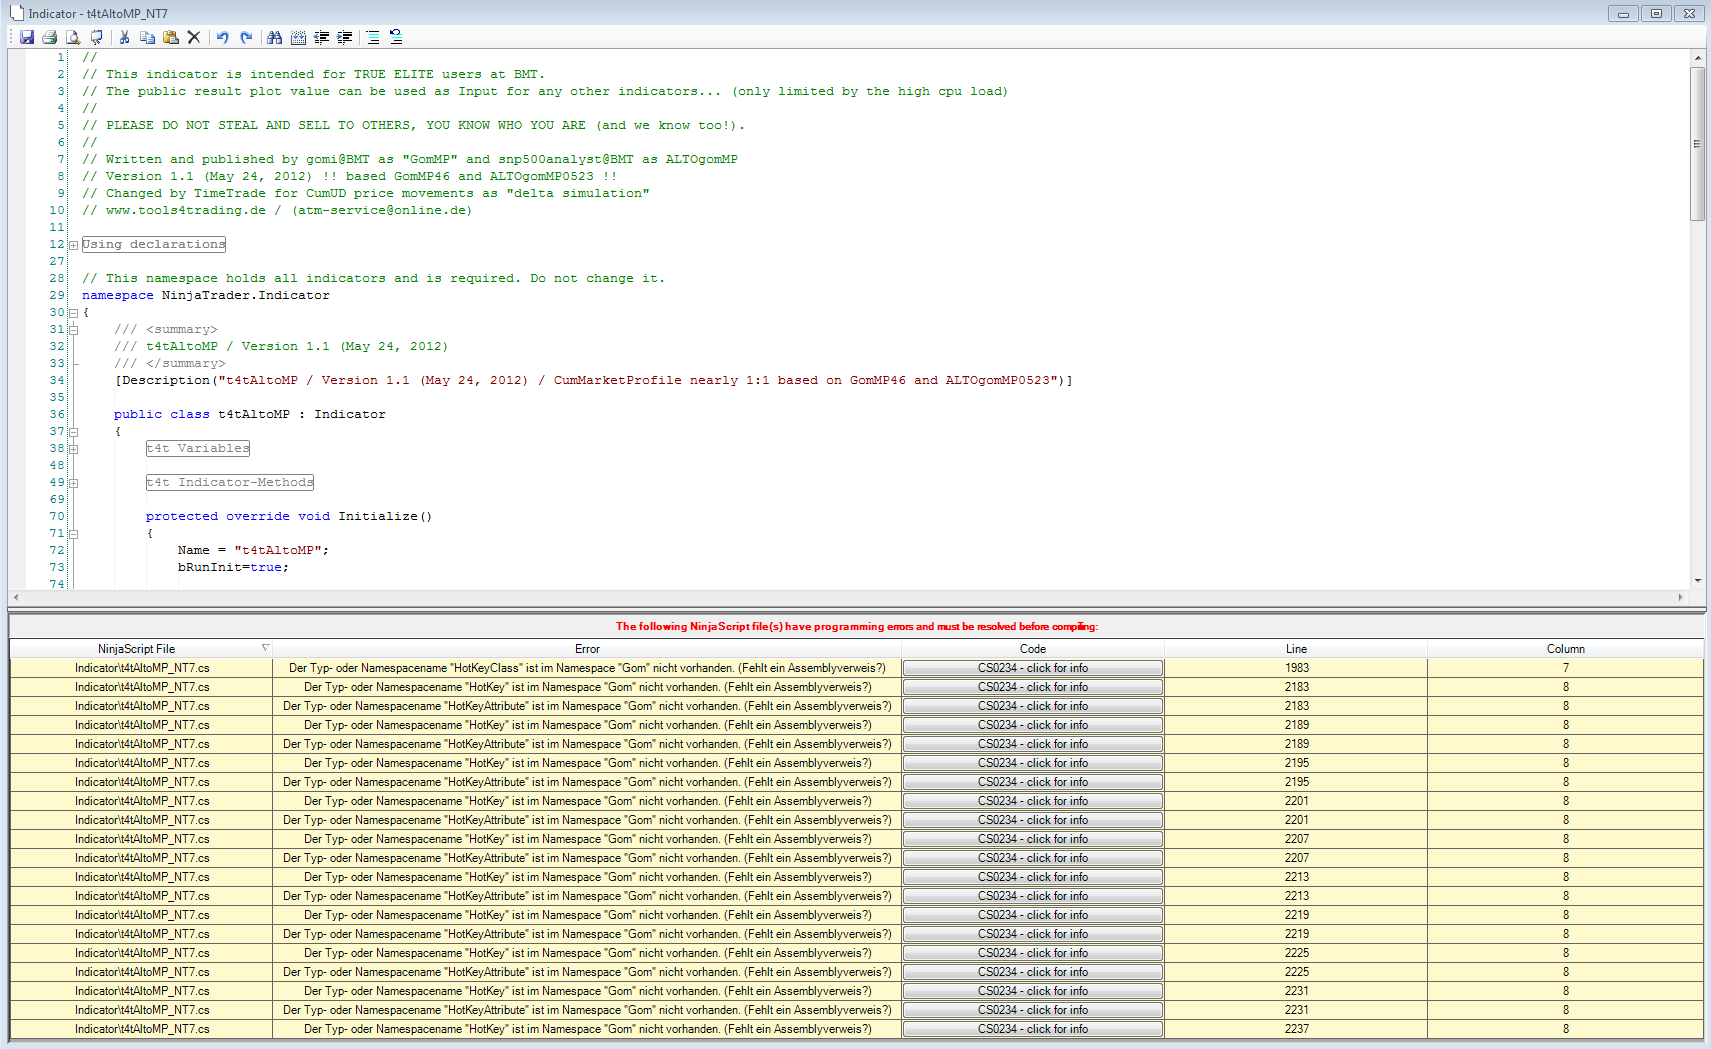The width and height of the screenshot is (1711, 1049).
Task: Open CS0234 info for HotKeyAttribute error line 2231
Action: [x=1033, y=1010]
